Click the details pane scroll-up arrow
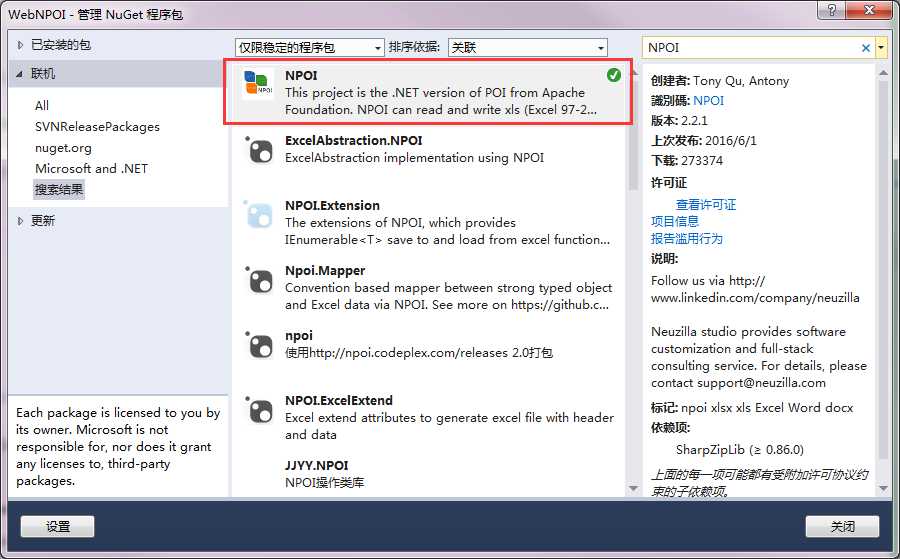This screenshot has width=900, height=559. [883, 73]
